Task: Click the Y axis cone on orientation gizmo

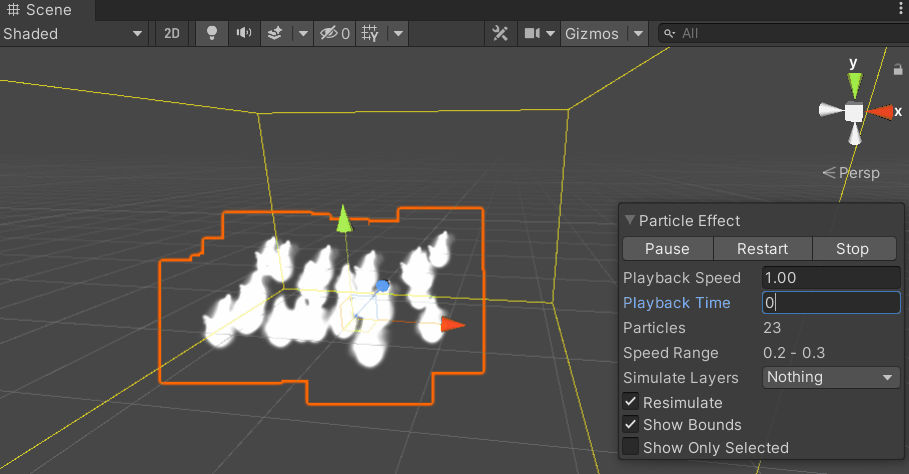Action: click(855, 85)
